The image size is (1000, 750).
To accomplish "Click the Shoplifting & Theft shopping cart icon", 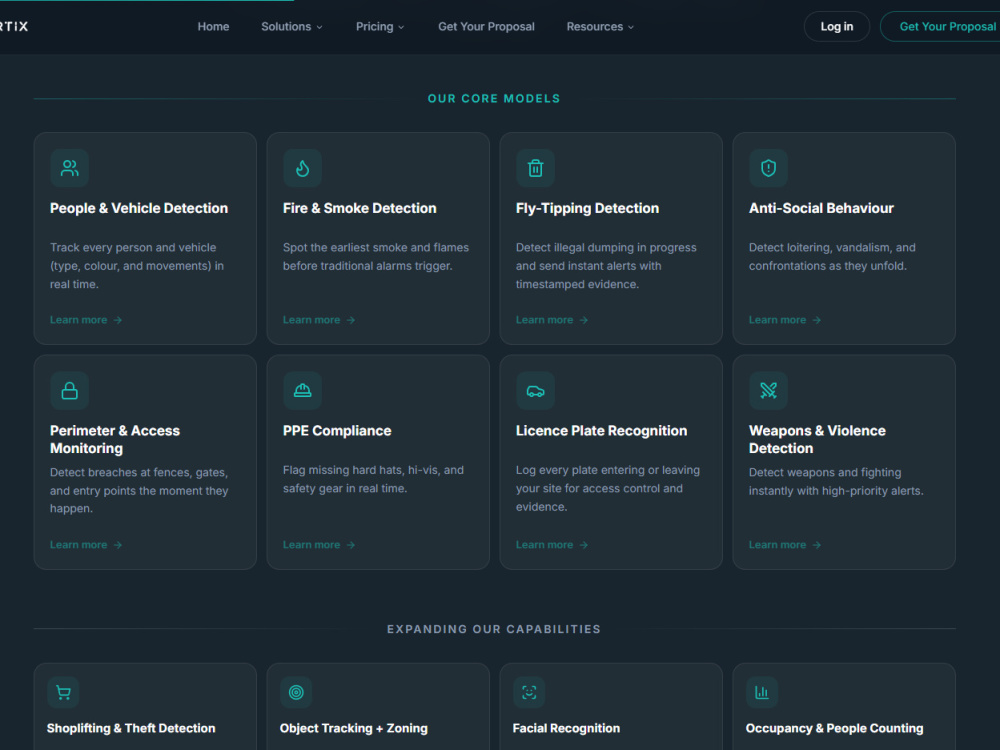I will pyautogui.click(x=63, y=692).
